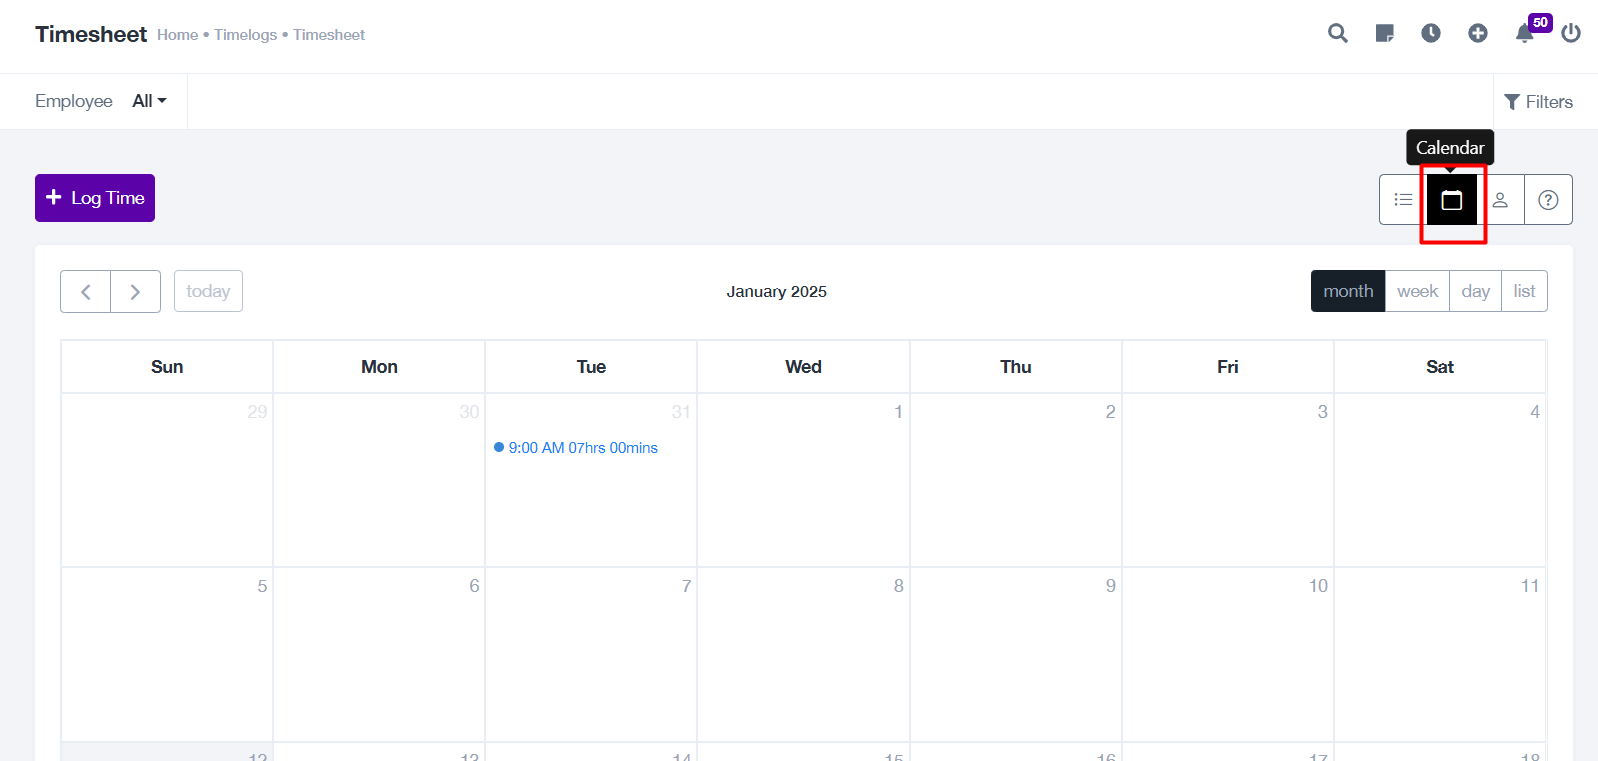Open the notifications bell
1598x761 pixels.
pos(1524,34)
